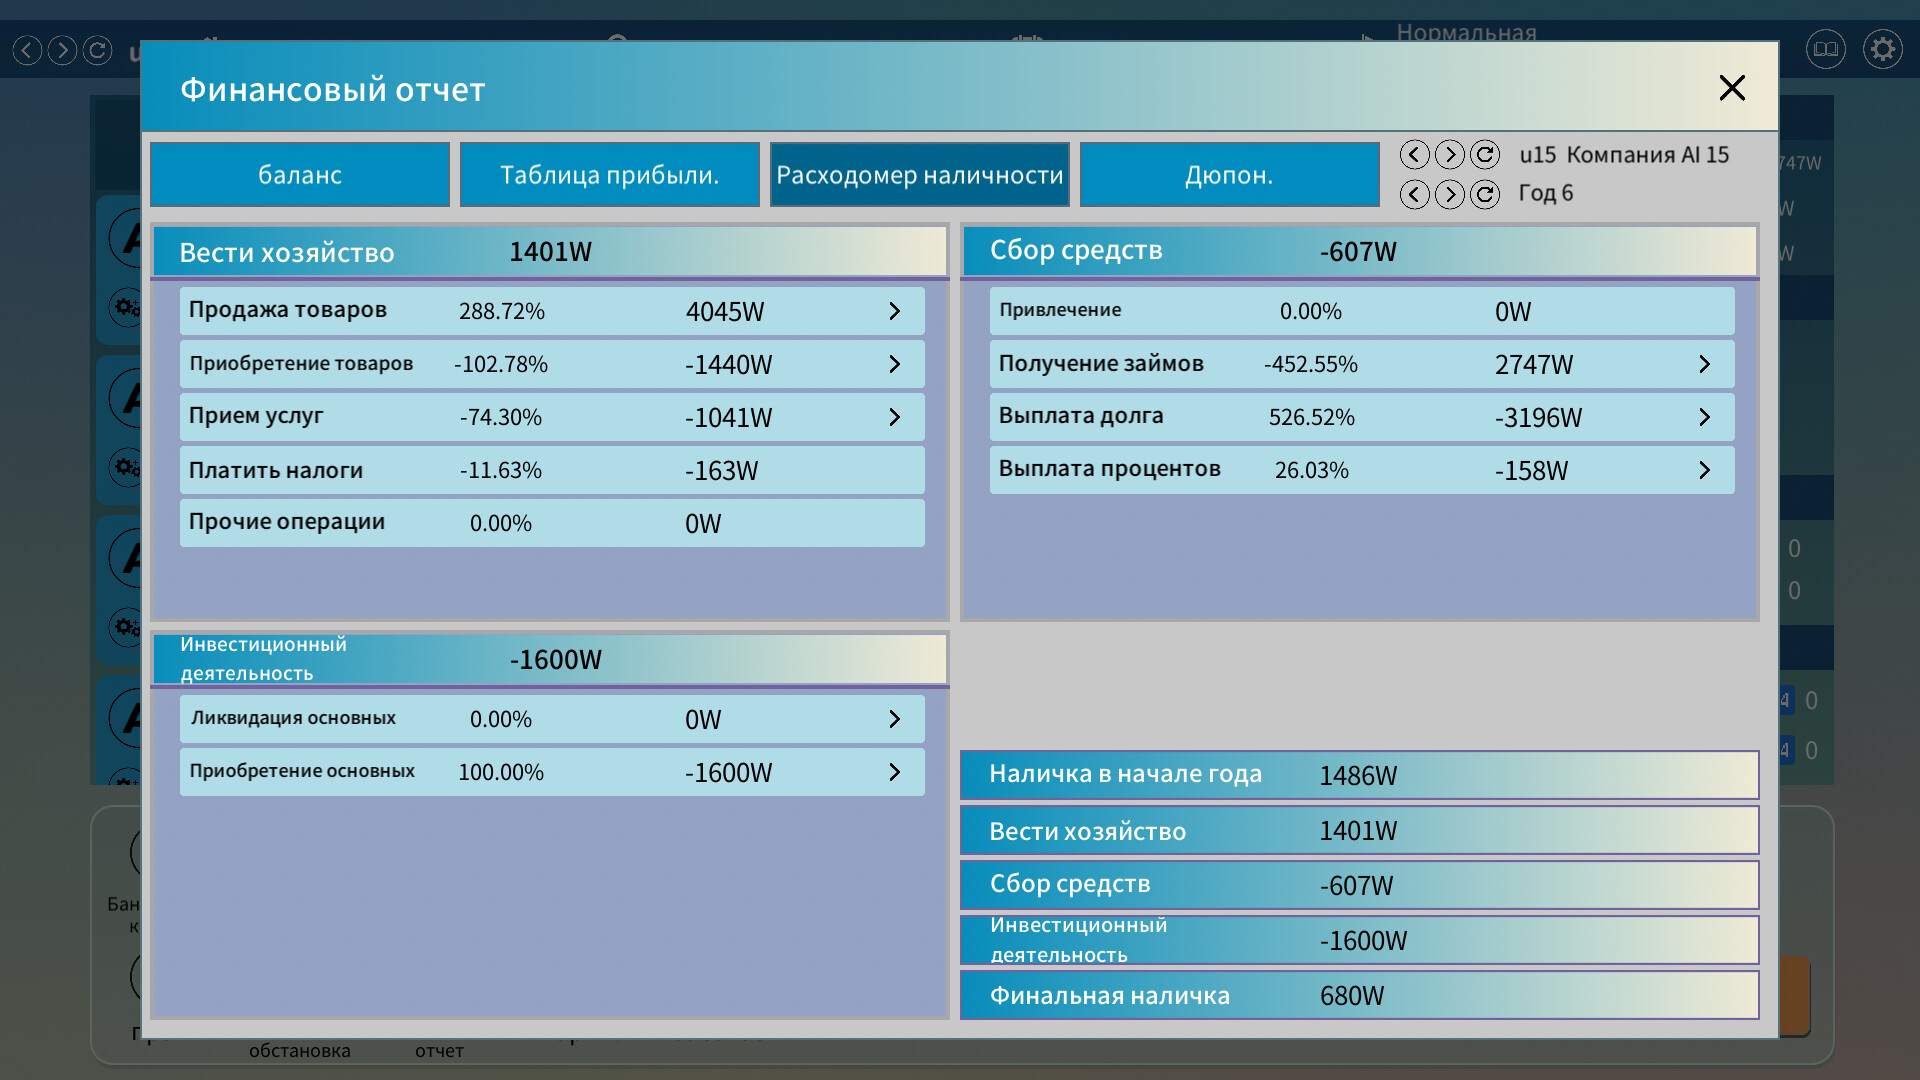Open the Таблица прибыли tab
This screenshot has height=1080, width=1920.
(x=609, y=175)
